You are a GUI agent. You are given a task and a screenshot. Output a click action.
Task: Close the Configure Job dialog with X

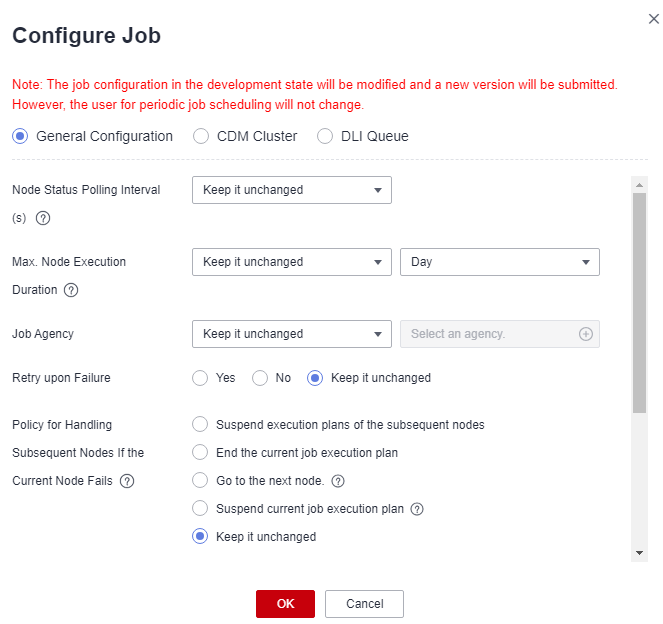pyautogui.click(x=654, y=19)
